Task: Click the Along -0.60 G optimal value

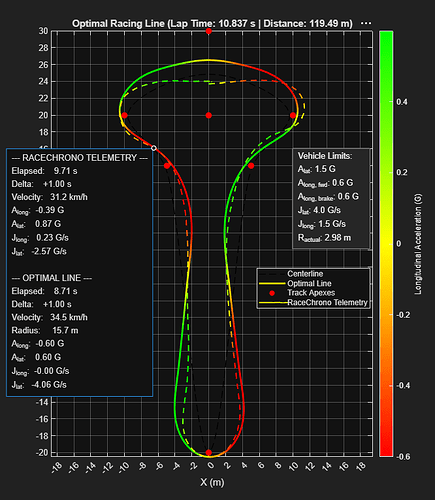Action: click(38, 344)
